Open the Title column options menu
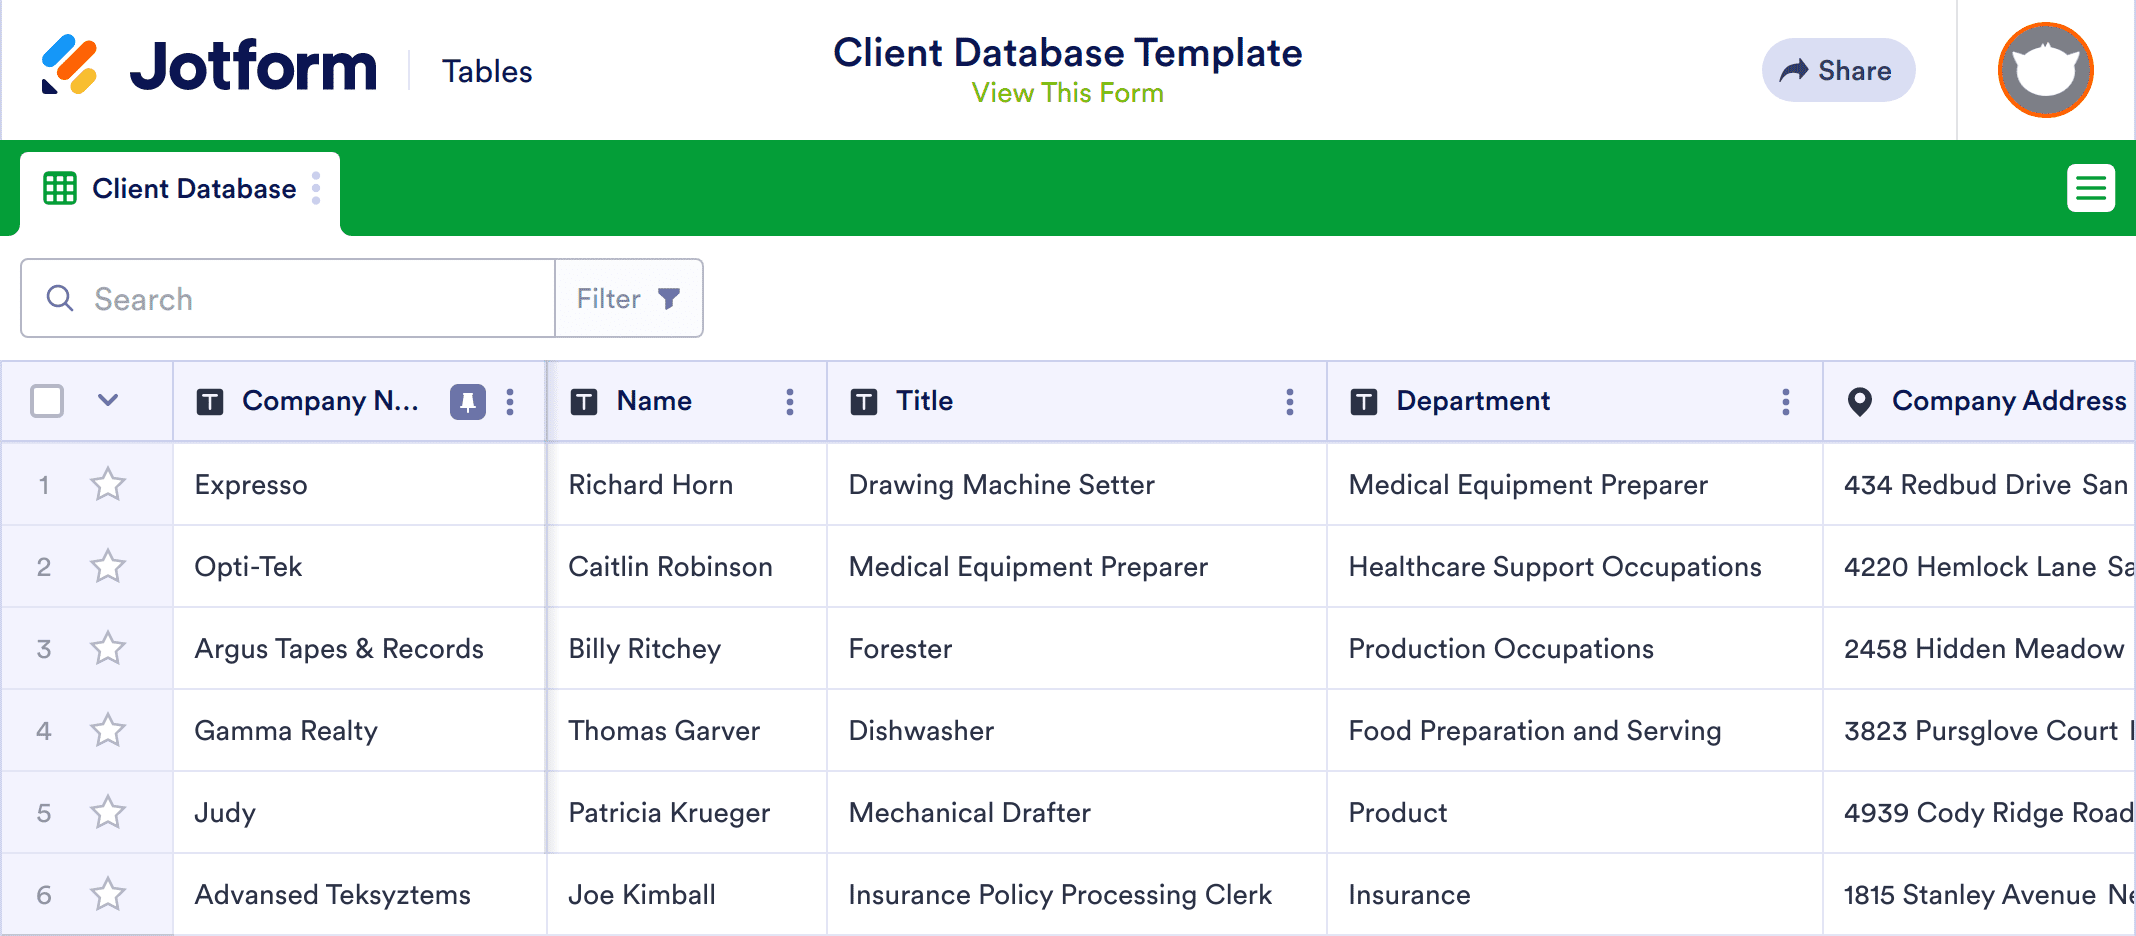Viewport: 2136px width, 936px height. coord(1290,402)
